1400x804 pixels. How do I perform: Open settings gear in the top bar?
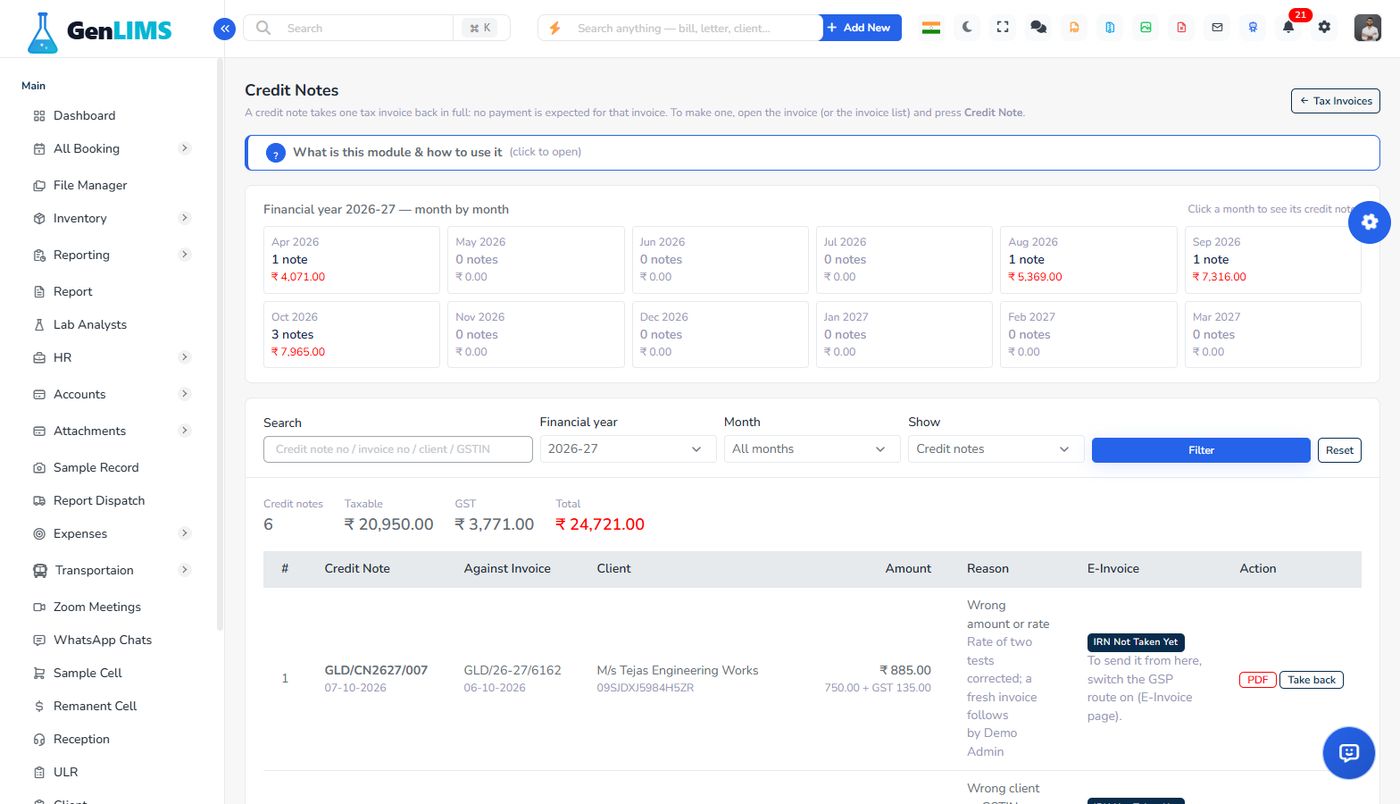1325,27
